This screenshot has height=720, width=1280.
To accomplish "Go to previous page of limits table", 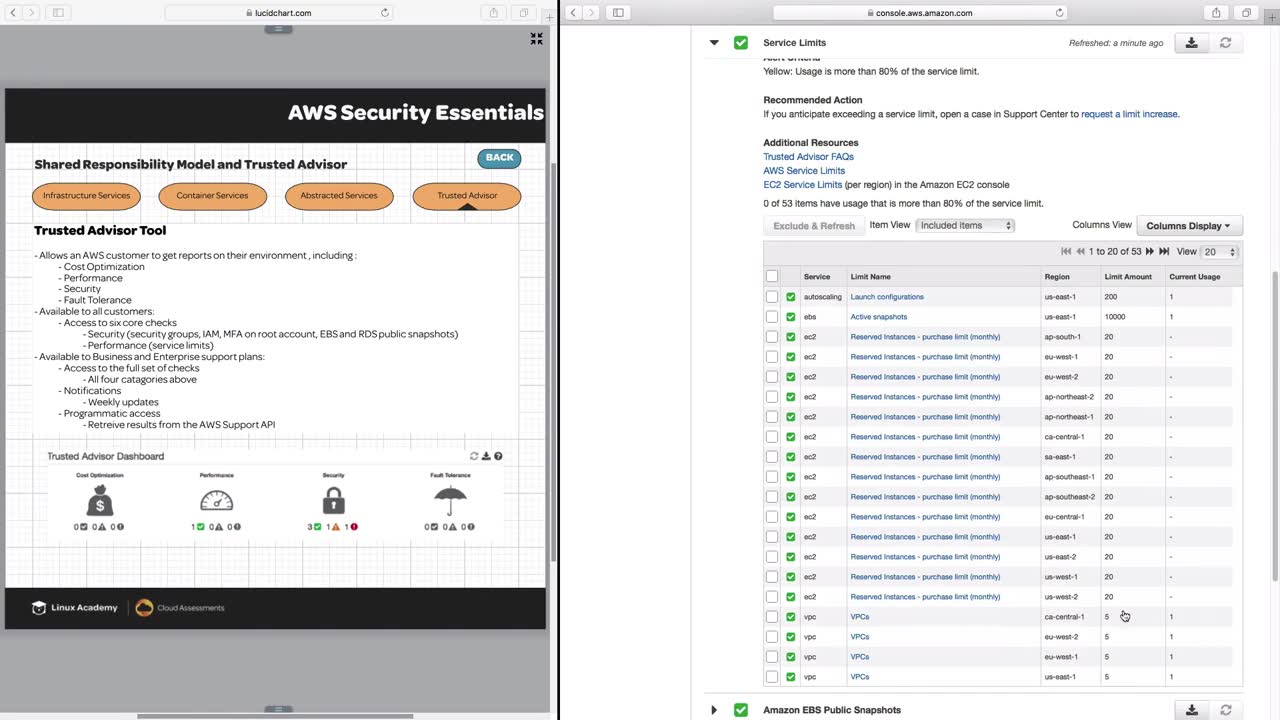I will coord(1080,252).
